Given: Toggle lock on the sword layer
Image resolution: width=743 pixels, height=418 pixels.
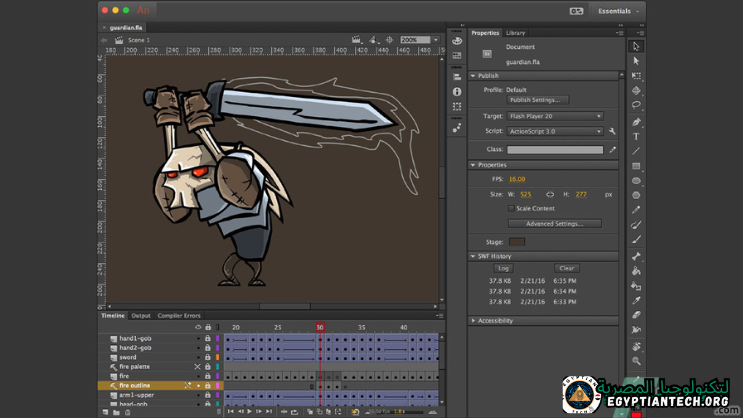Looking at the screenshot, I should pos(208,357).
